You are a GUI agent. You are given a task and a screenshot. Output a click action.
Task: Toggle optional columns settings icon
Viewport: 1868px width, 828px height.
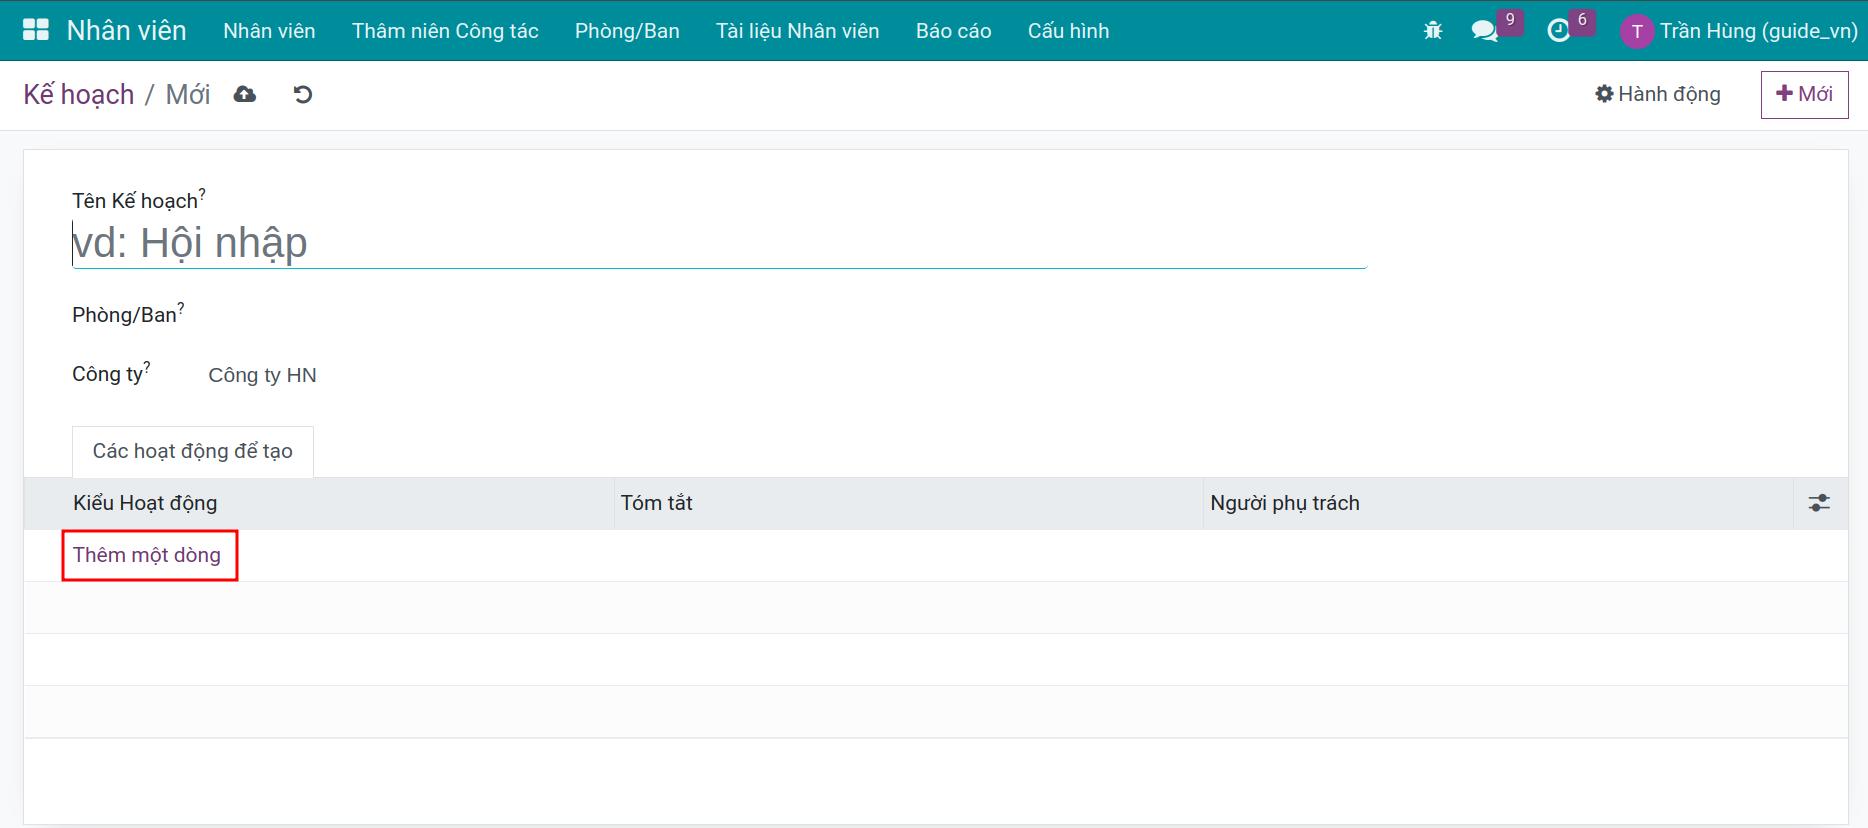pyautogui.click(x=1819, y=503)
